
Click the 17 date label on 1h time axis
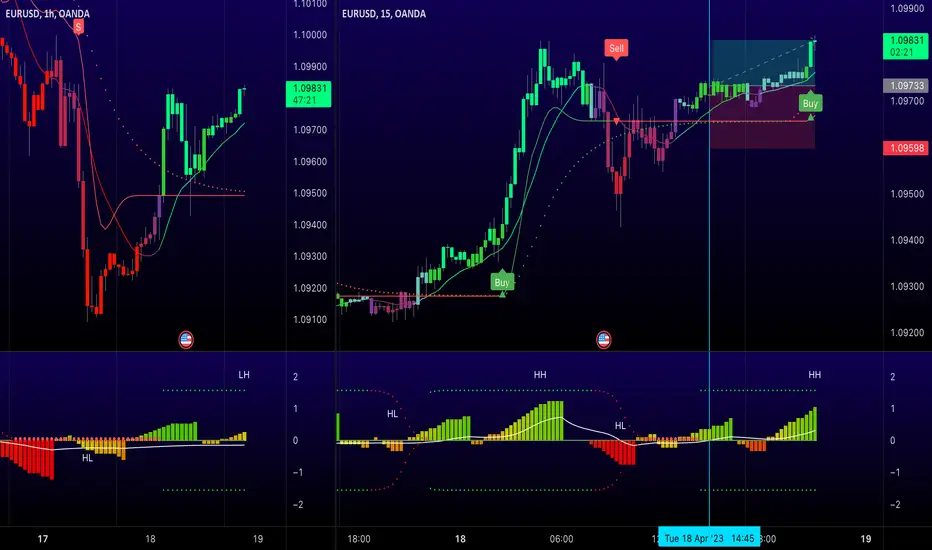(x=43, y=539)
